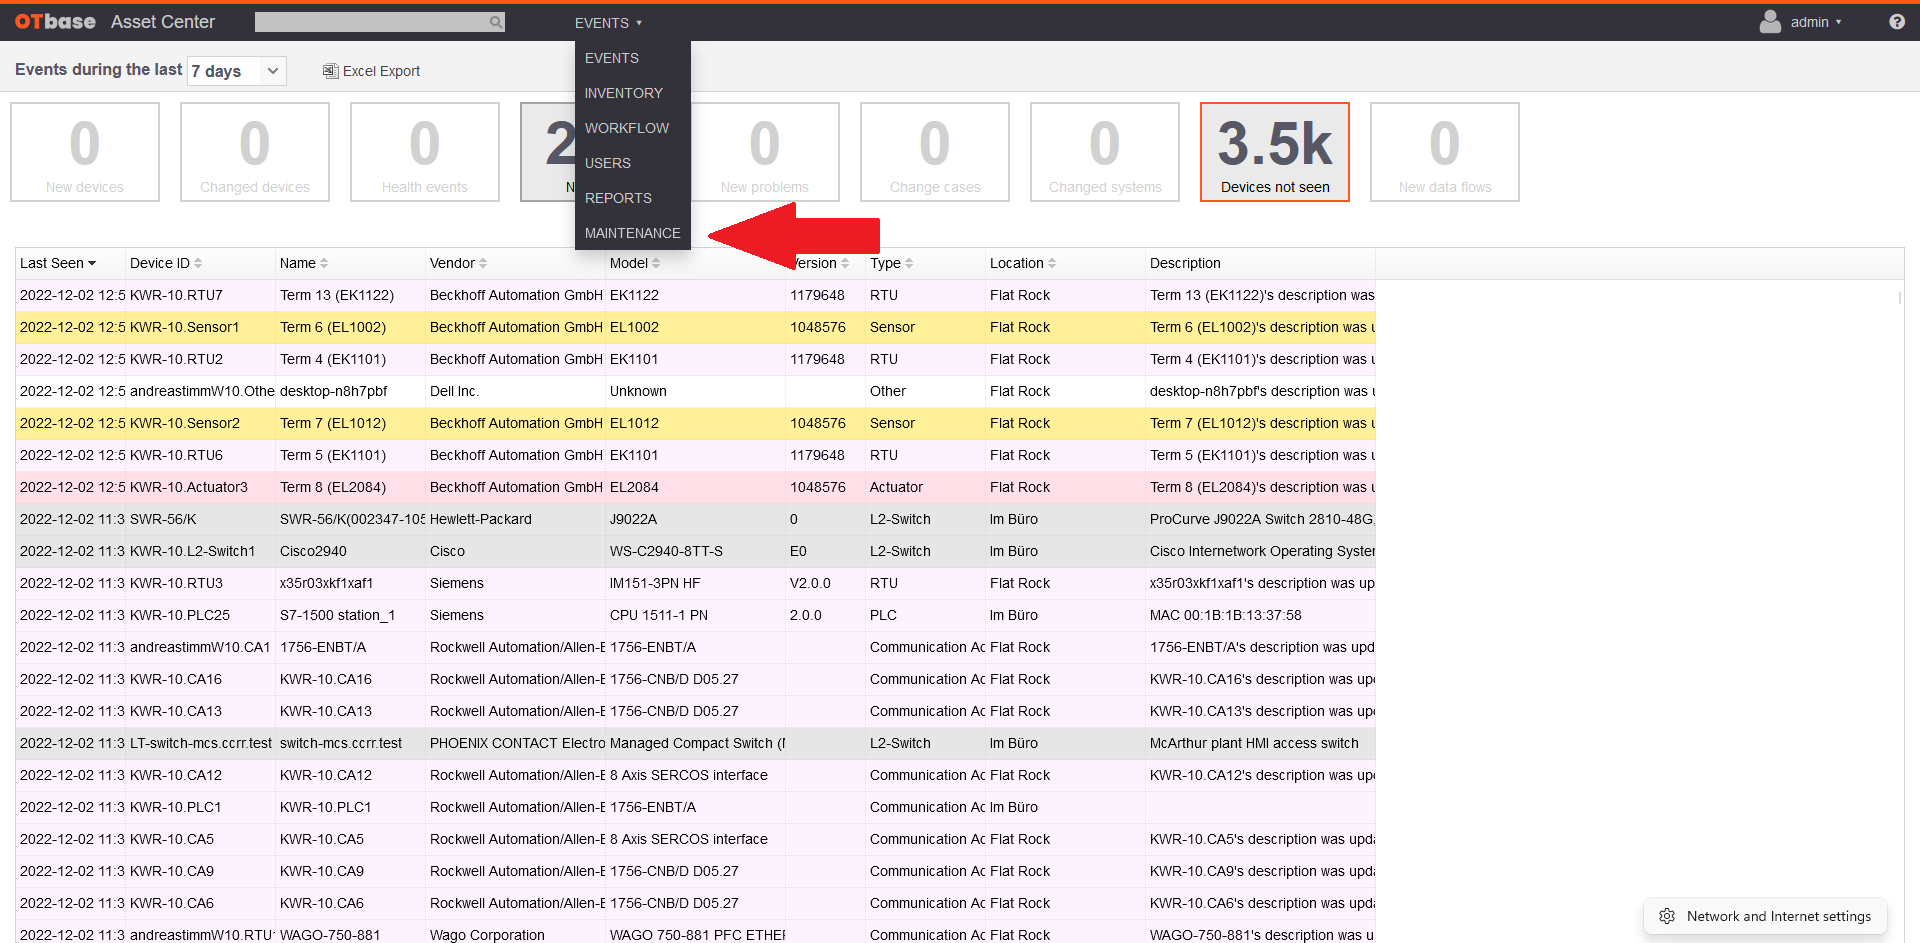Open the 7 days period dropdown
Screen dimensions: 1920x943
point(237,71)
